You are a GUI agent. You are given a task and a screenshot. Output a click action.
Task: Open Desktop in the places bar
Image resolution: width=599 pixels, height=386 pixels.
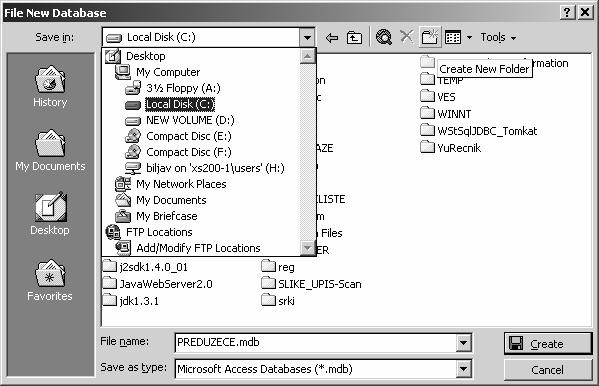click(x=50, y=214)
